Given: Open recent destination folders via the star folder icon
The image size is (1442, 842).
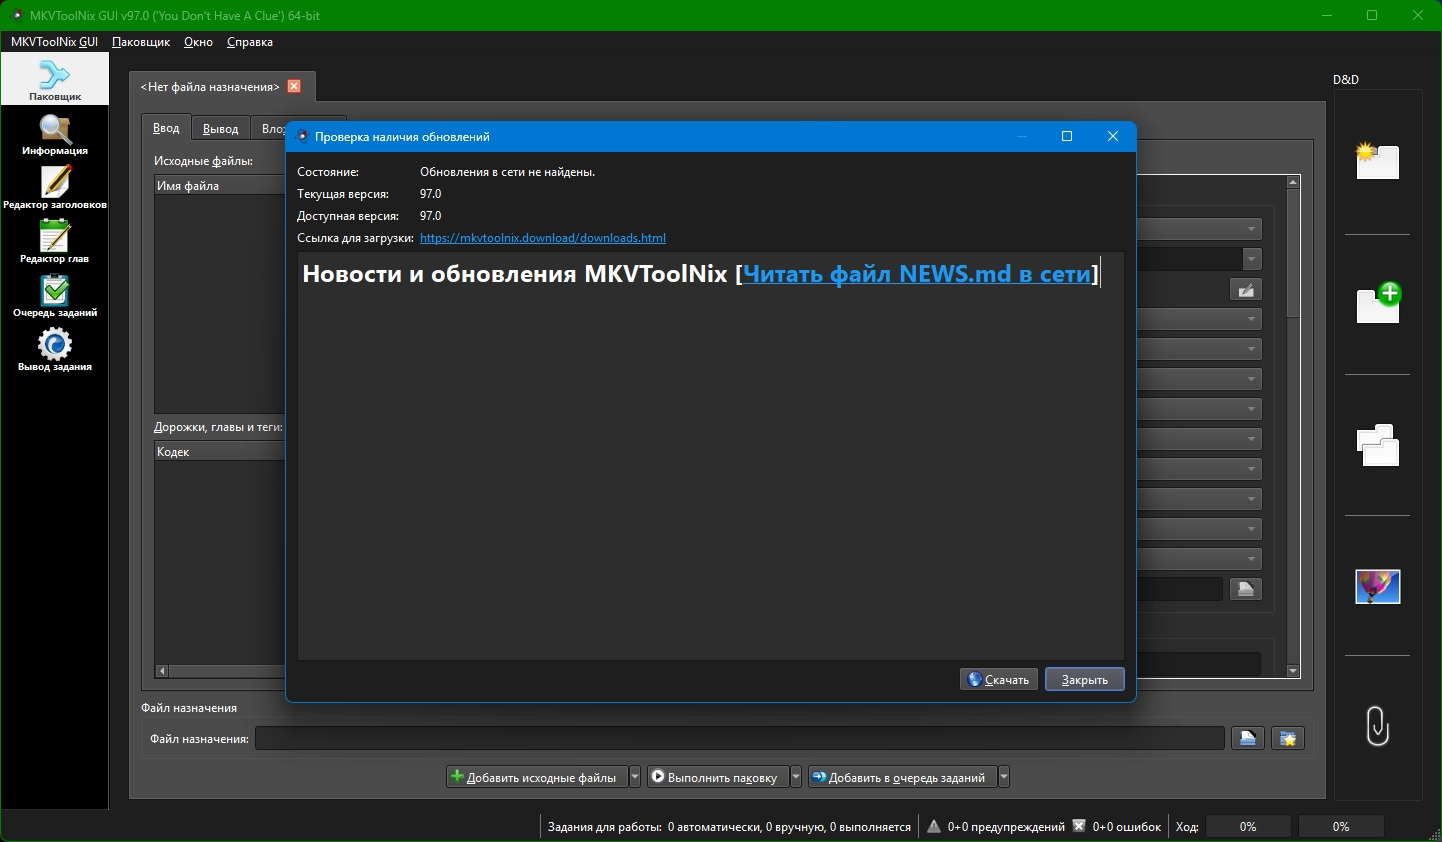Looking at the screenshot, I should (1288, 739).
